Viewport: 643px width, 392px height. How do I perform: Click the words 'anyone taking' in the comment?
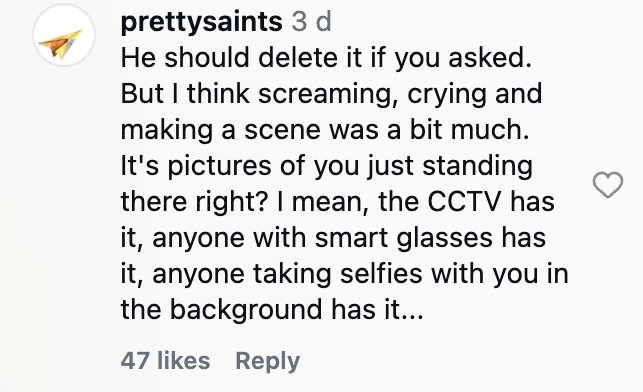coord(242,274)
